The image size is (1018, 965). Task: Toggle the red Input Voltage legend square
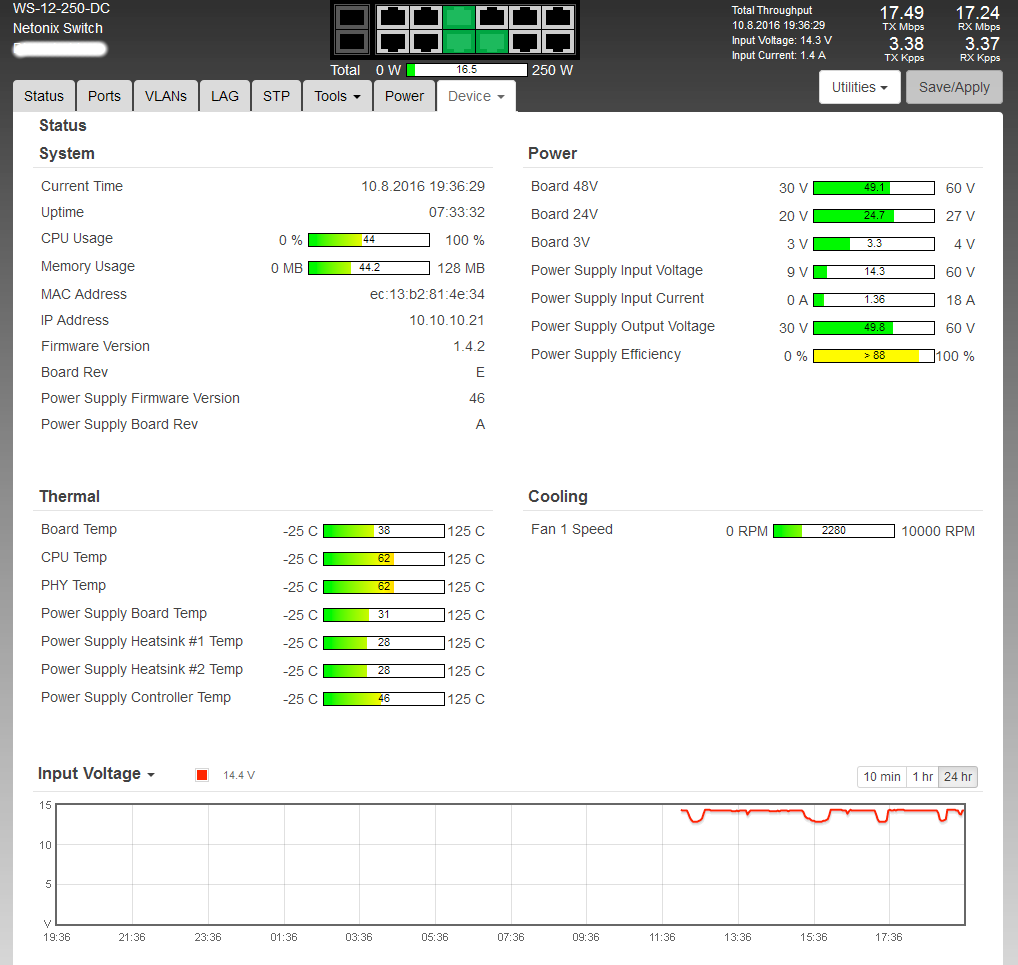202,775
